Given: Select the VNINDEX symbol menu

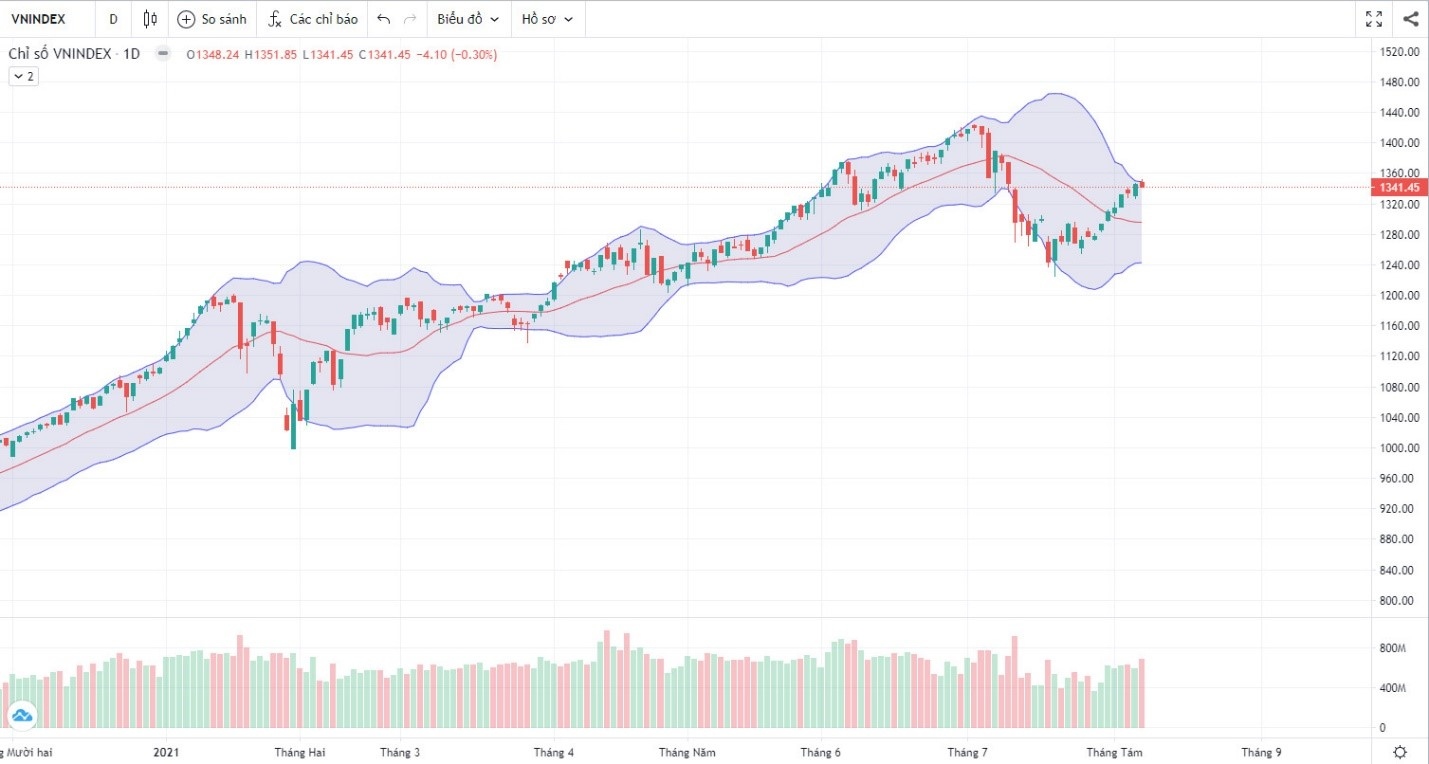Looking at the screenshot, I should click(40, 18).
